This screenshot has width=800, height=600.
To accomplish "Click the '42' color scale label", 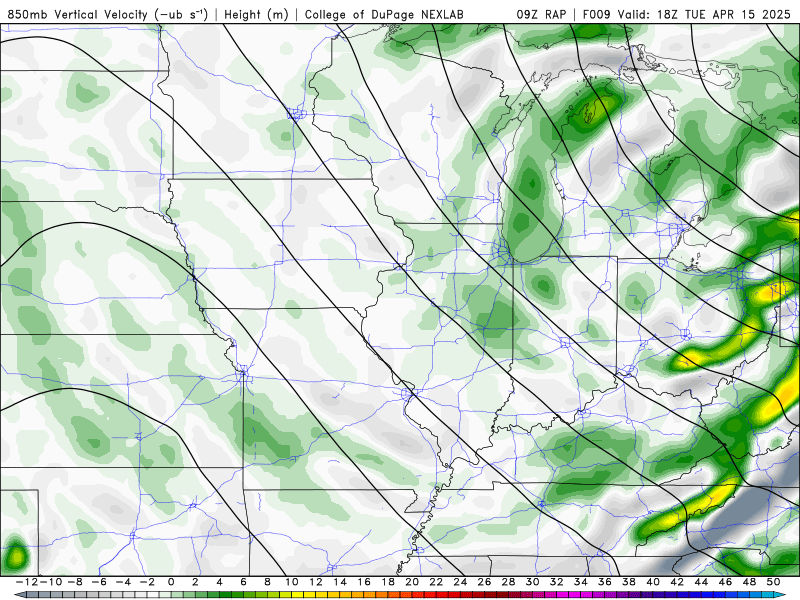I will (x=677, y=582).
